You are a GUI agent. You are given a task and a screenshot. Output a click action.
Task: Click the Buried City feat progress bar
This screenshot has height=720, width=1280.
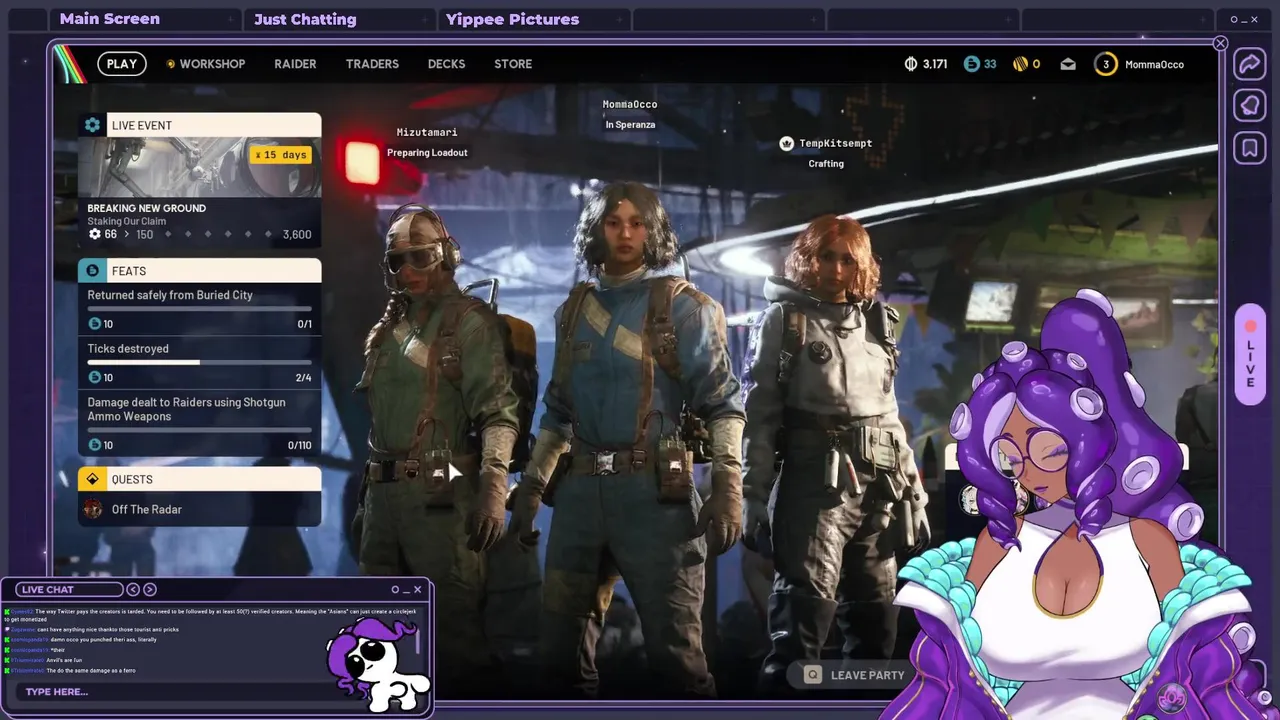point(200,309)
